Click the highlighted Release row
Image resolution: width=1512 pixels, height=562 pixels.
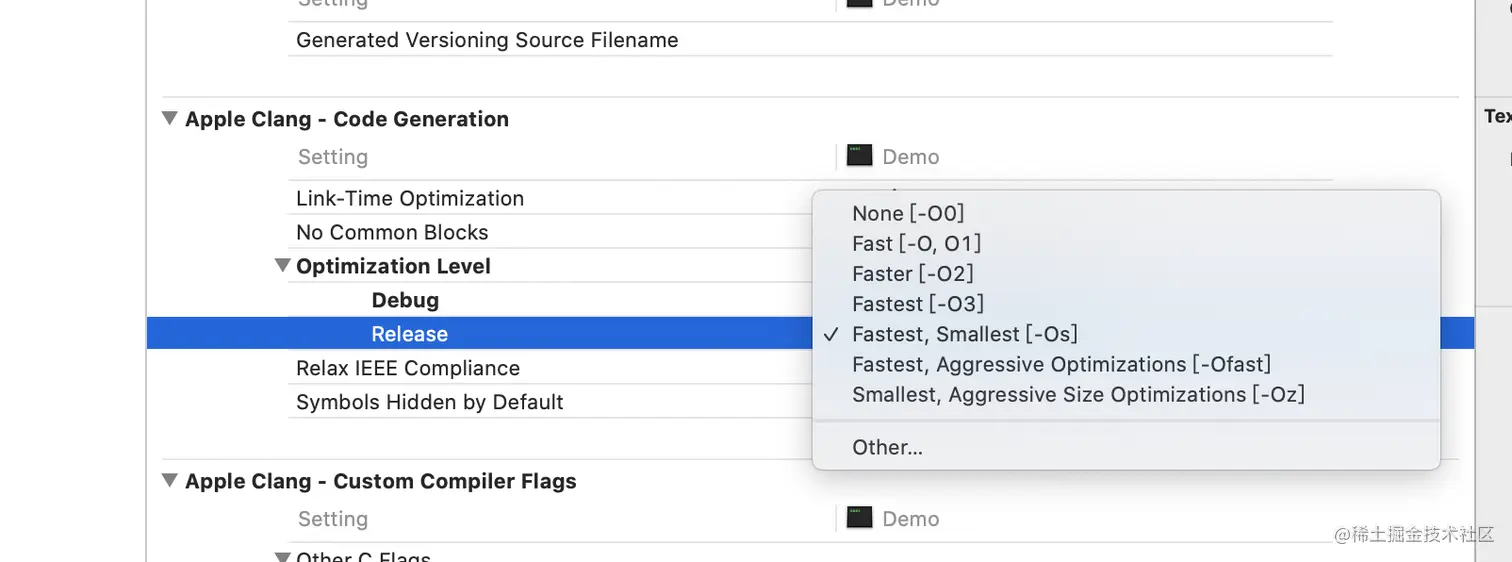pyautogui.click(x=410, y=334)
